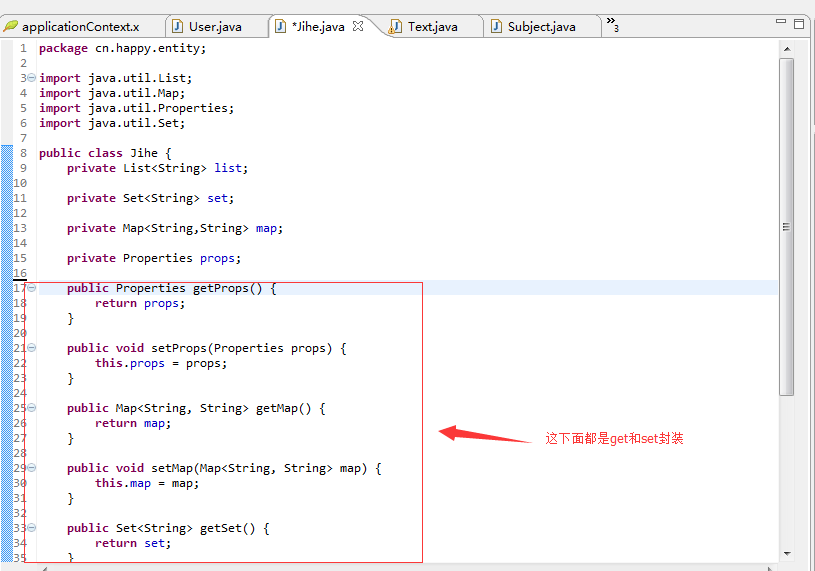Collapse the setMap method fold at line 29
The height and width of the screenshot is (571, 815).
coord(32,468)
